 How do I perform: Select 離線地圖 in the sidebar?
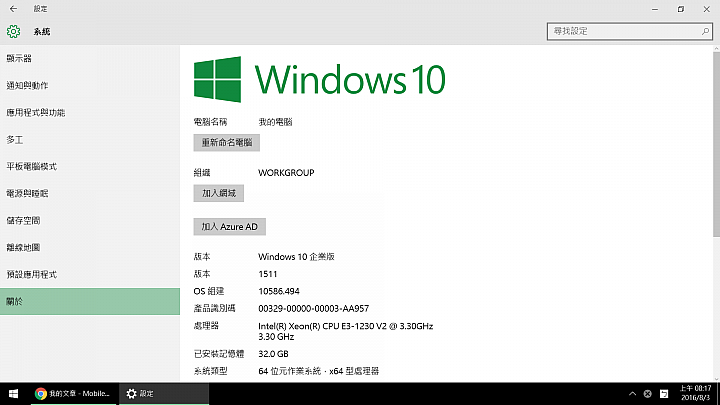(x=90, y=248)
